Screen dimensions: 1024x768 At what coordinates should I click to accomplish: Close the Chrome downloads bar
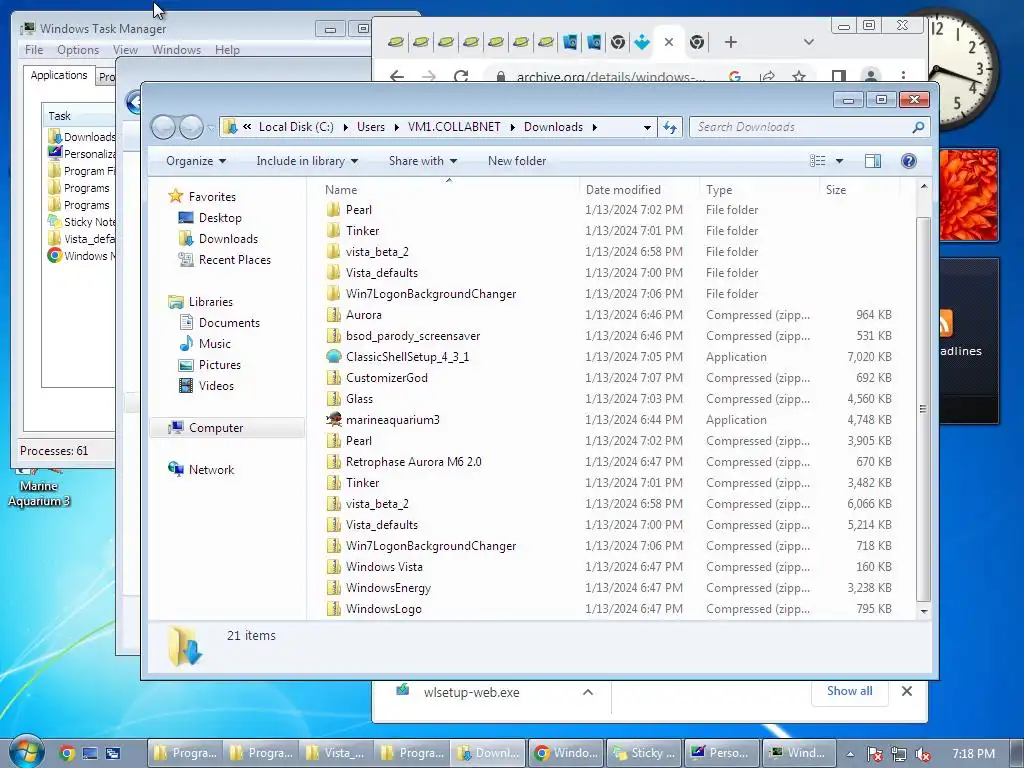pos(906,691)
